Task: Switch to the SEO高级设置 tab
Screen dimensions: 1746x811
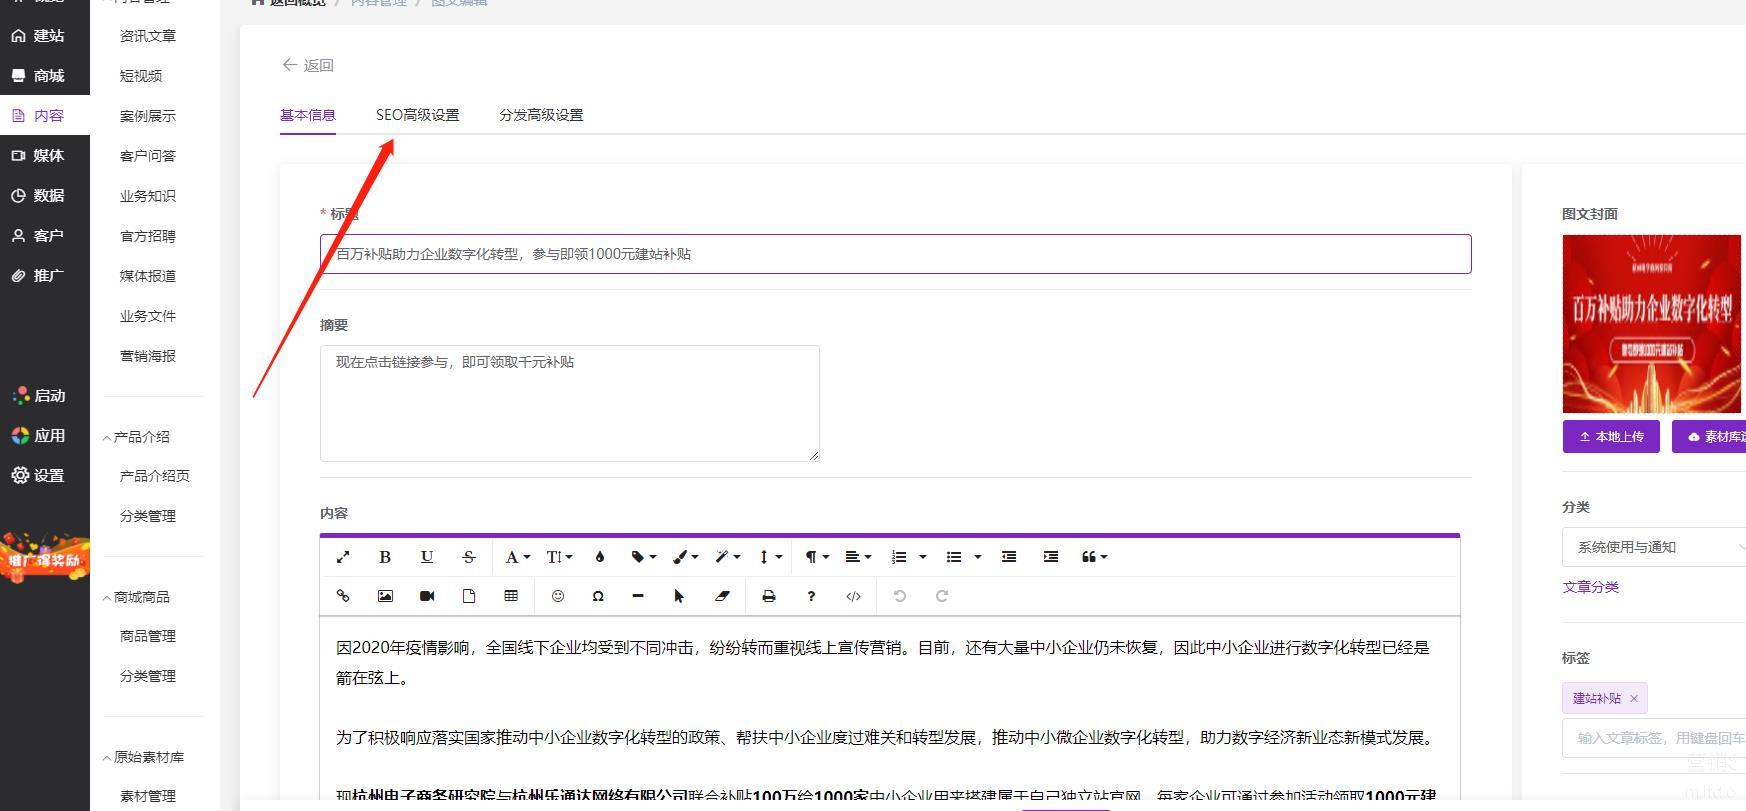Action: pos(417,115)
